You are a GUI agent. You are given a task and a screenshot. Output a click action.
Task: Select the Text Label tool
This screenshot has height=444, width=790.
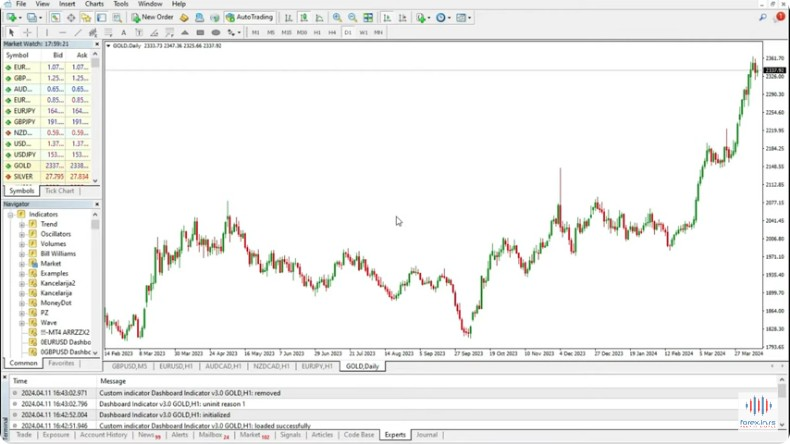pyautogui.click(x=139, y=32)
